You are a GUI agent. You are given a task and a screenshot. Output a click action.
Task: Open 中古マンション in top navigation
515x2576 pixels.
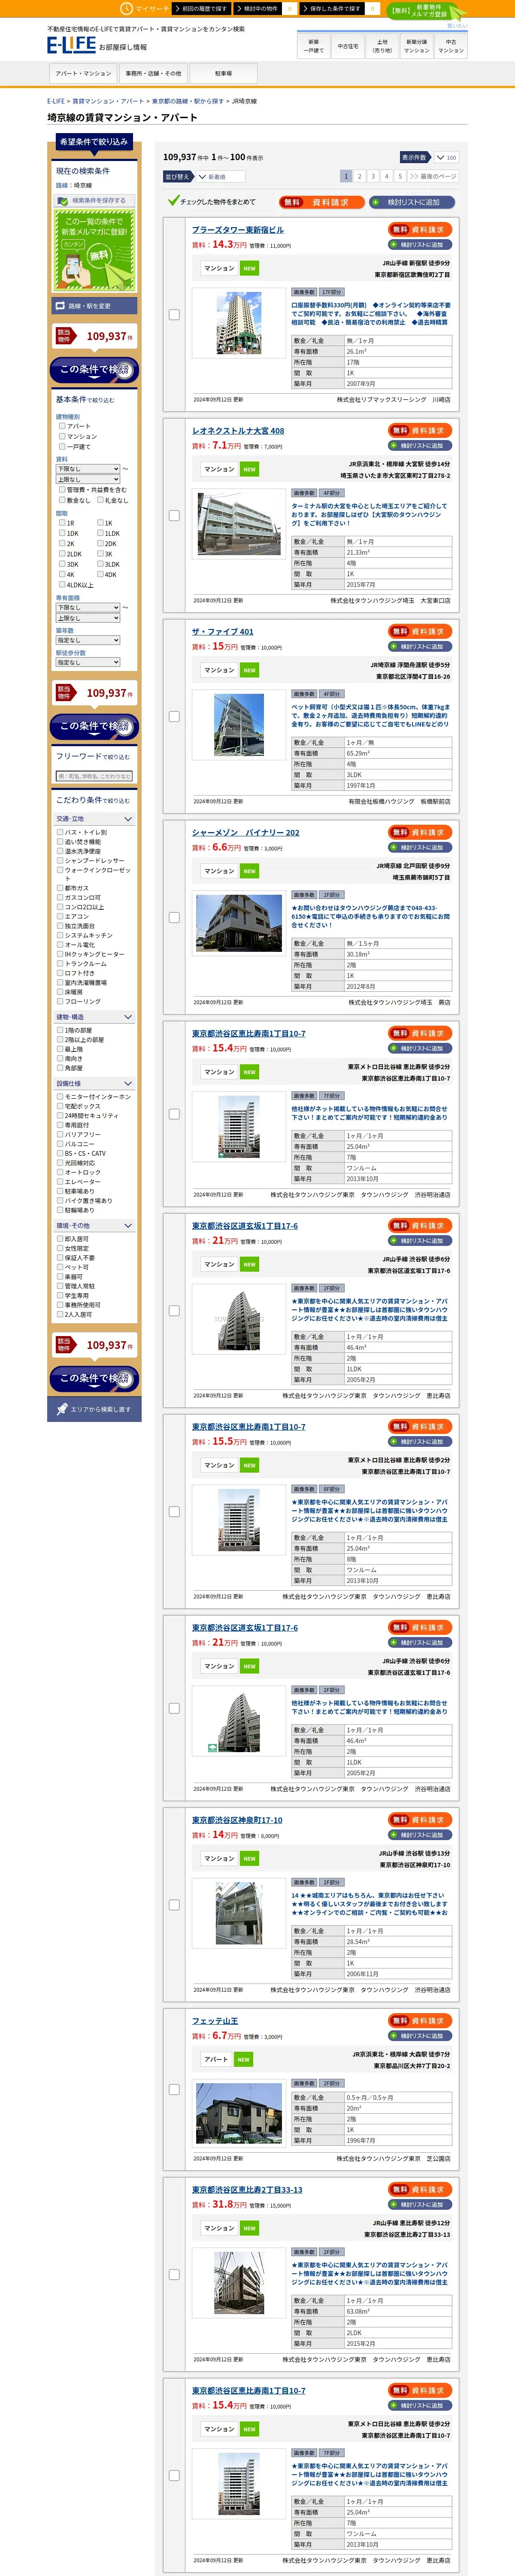(451, 46)
